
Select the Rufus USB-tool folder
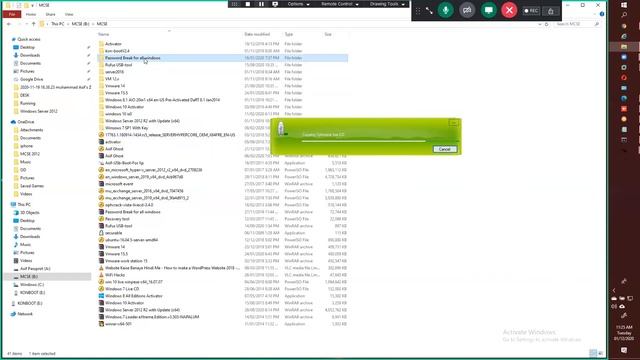[118, 65]
